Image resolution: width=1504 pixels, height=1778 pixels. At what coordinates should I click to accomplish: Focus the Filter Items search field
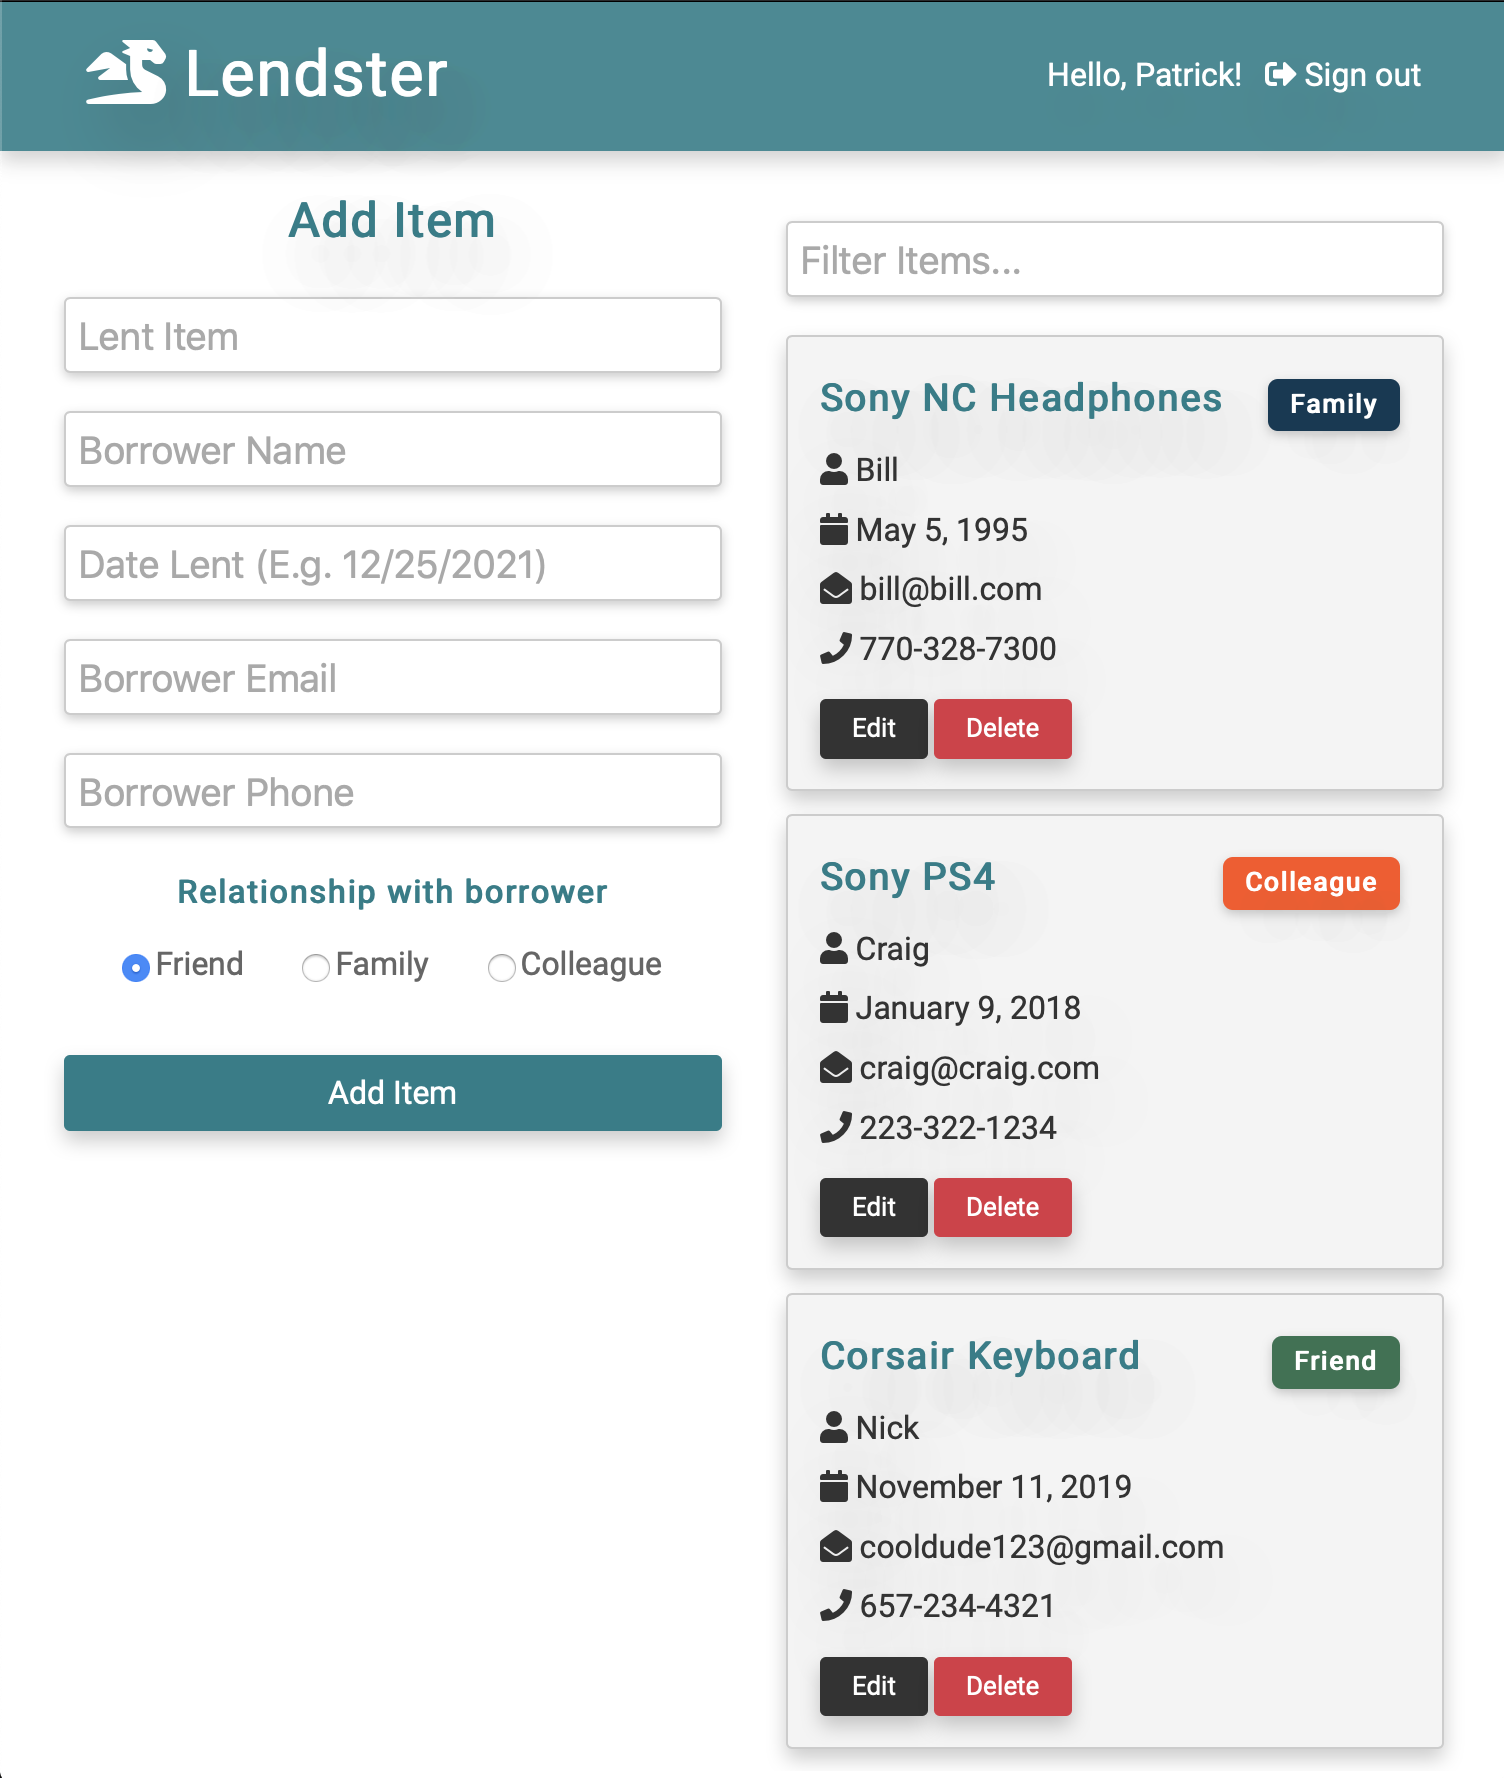(1115, 260)
